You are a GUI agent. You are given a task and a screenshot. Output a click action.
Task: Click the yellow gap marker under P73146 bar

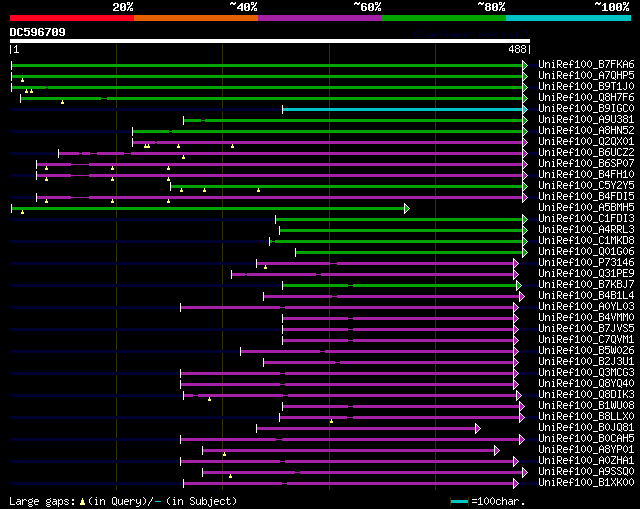[266, 267]
